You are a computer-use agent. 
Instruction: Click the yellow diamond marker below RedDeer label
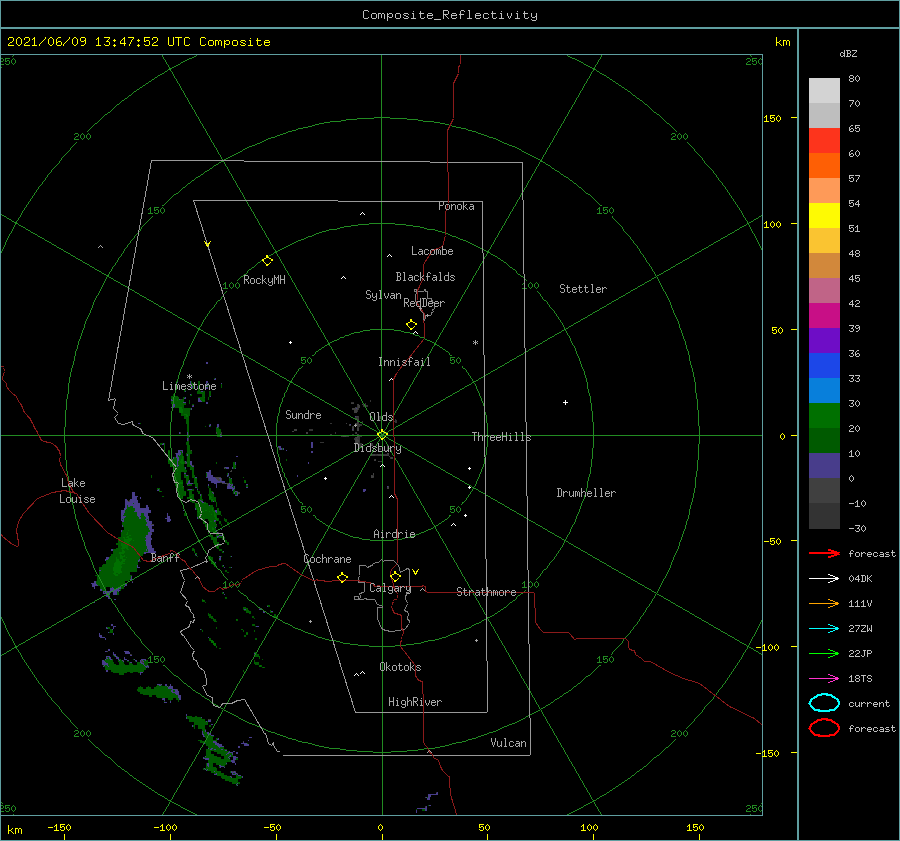[x=412, y=325]
